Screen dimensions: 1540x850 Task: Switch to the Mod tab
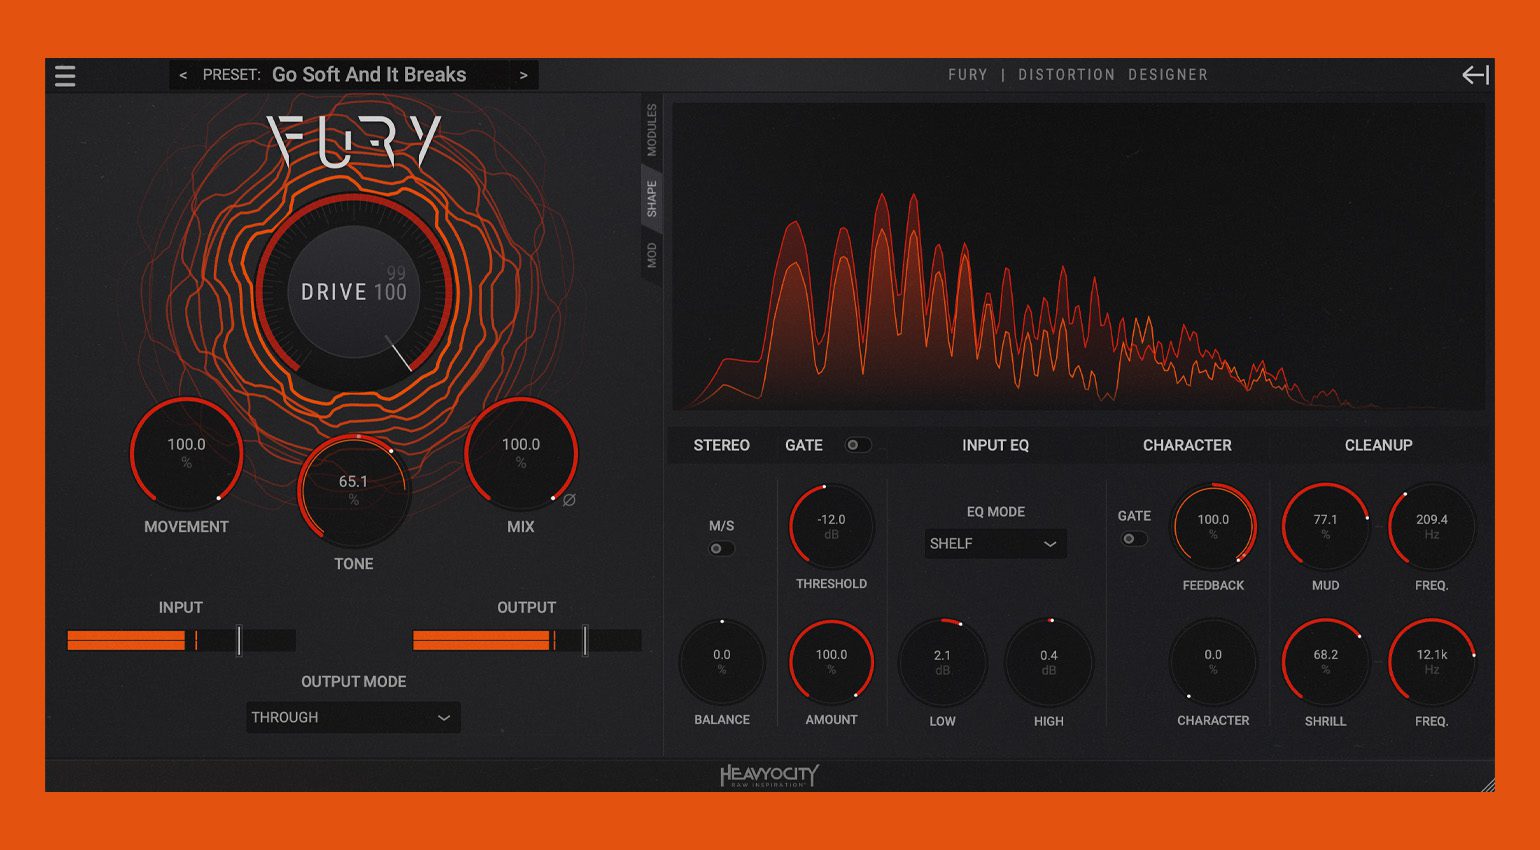[x=652, y=255]
